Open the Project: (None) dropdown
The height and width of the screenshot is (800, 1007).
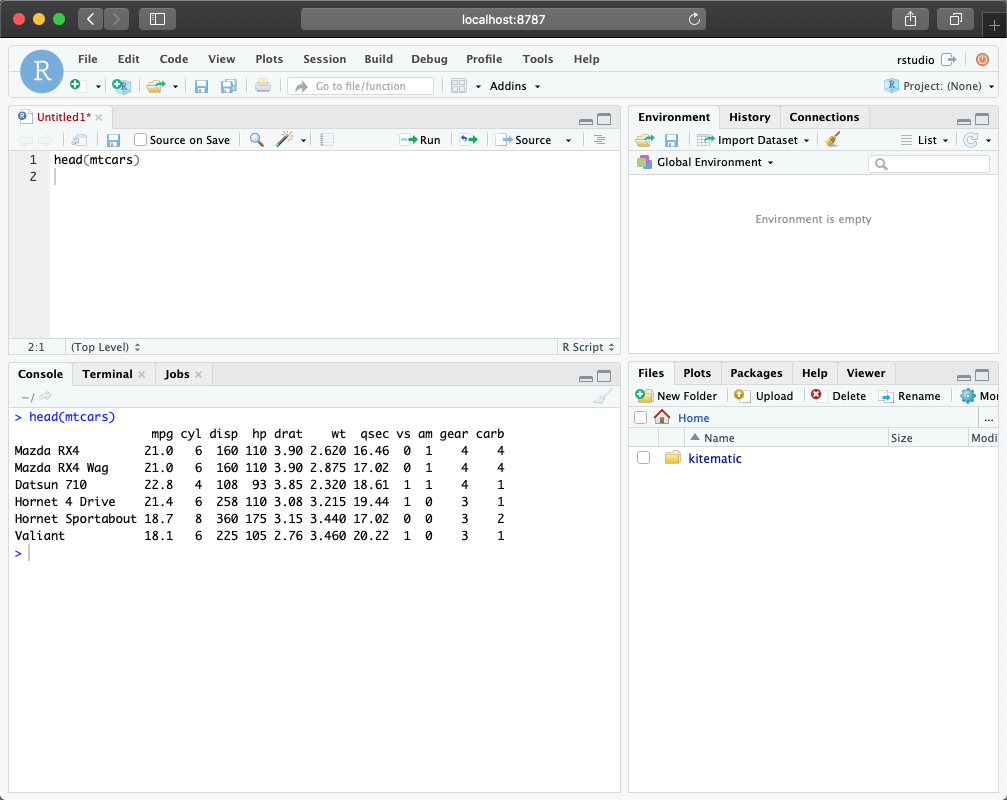point(940,86)
